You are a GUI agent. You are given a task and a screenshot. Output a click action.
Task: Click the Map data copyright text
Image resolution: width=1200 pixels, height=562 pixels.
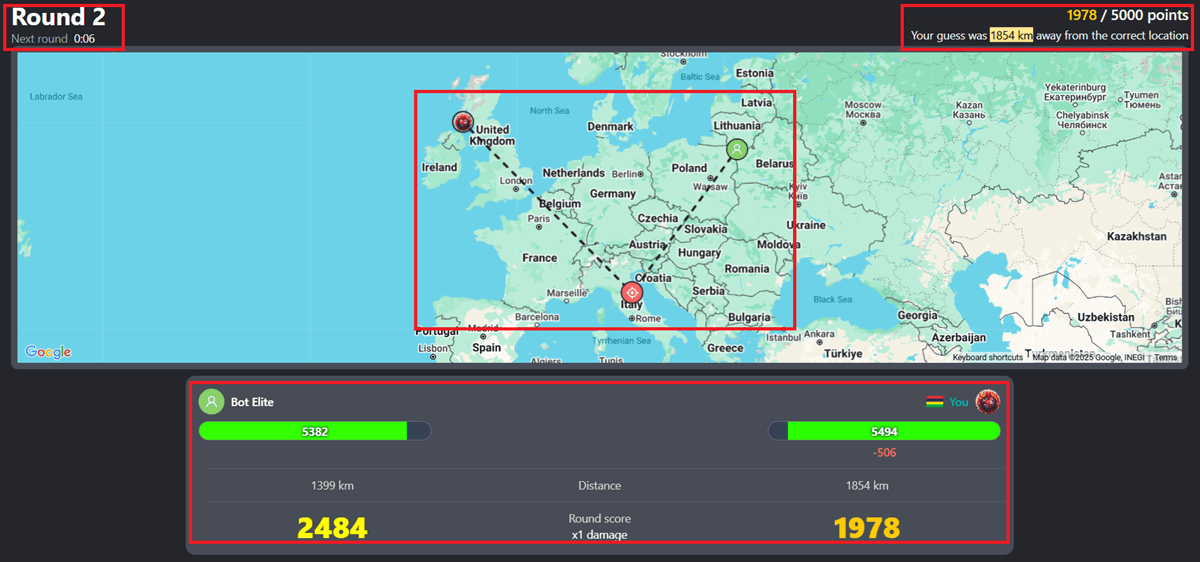pyautogui.click(x=1089, y=357)
